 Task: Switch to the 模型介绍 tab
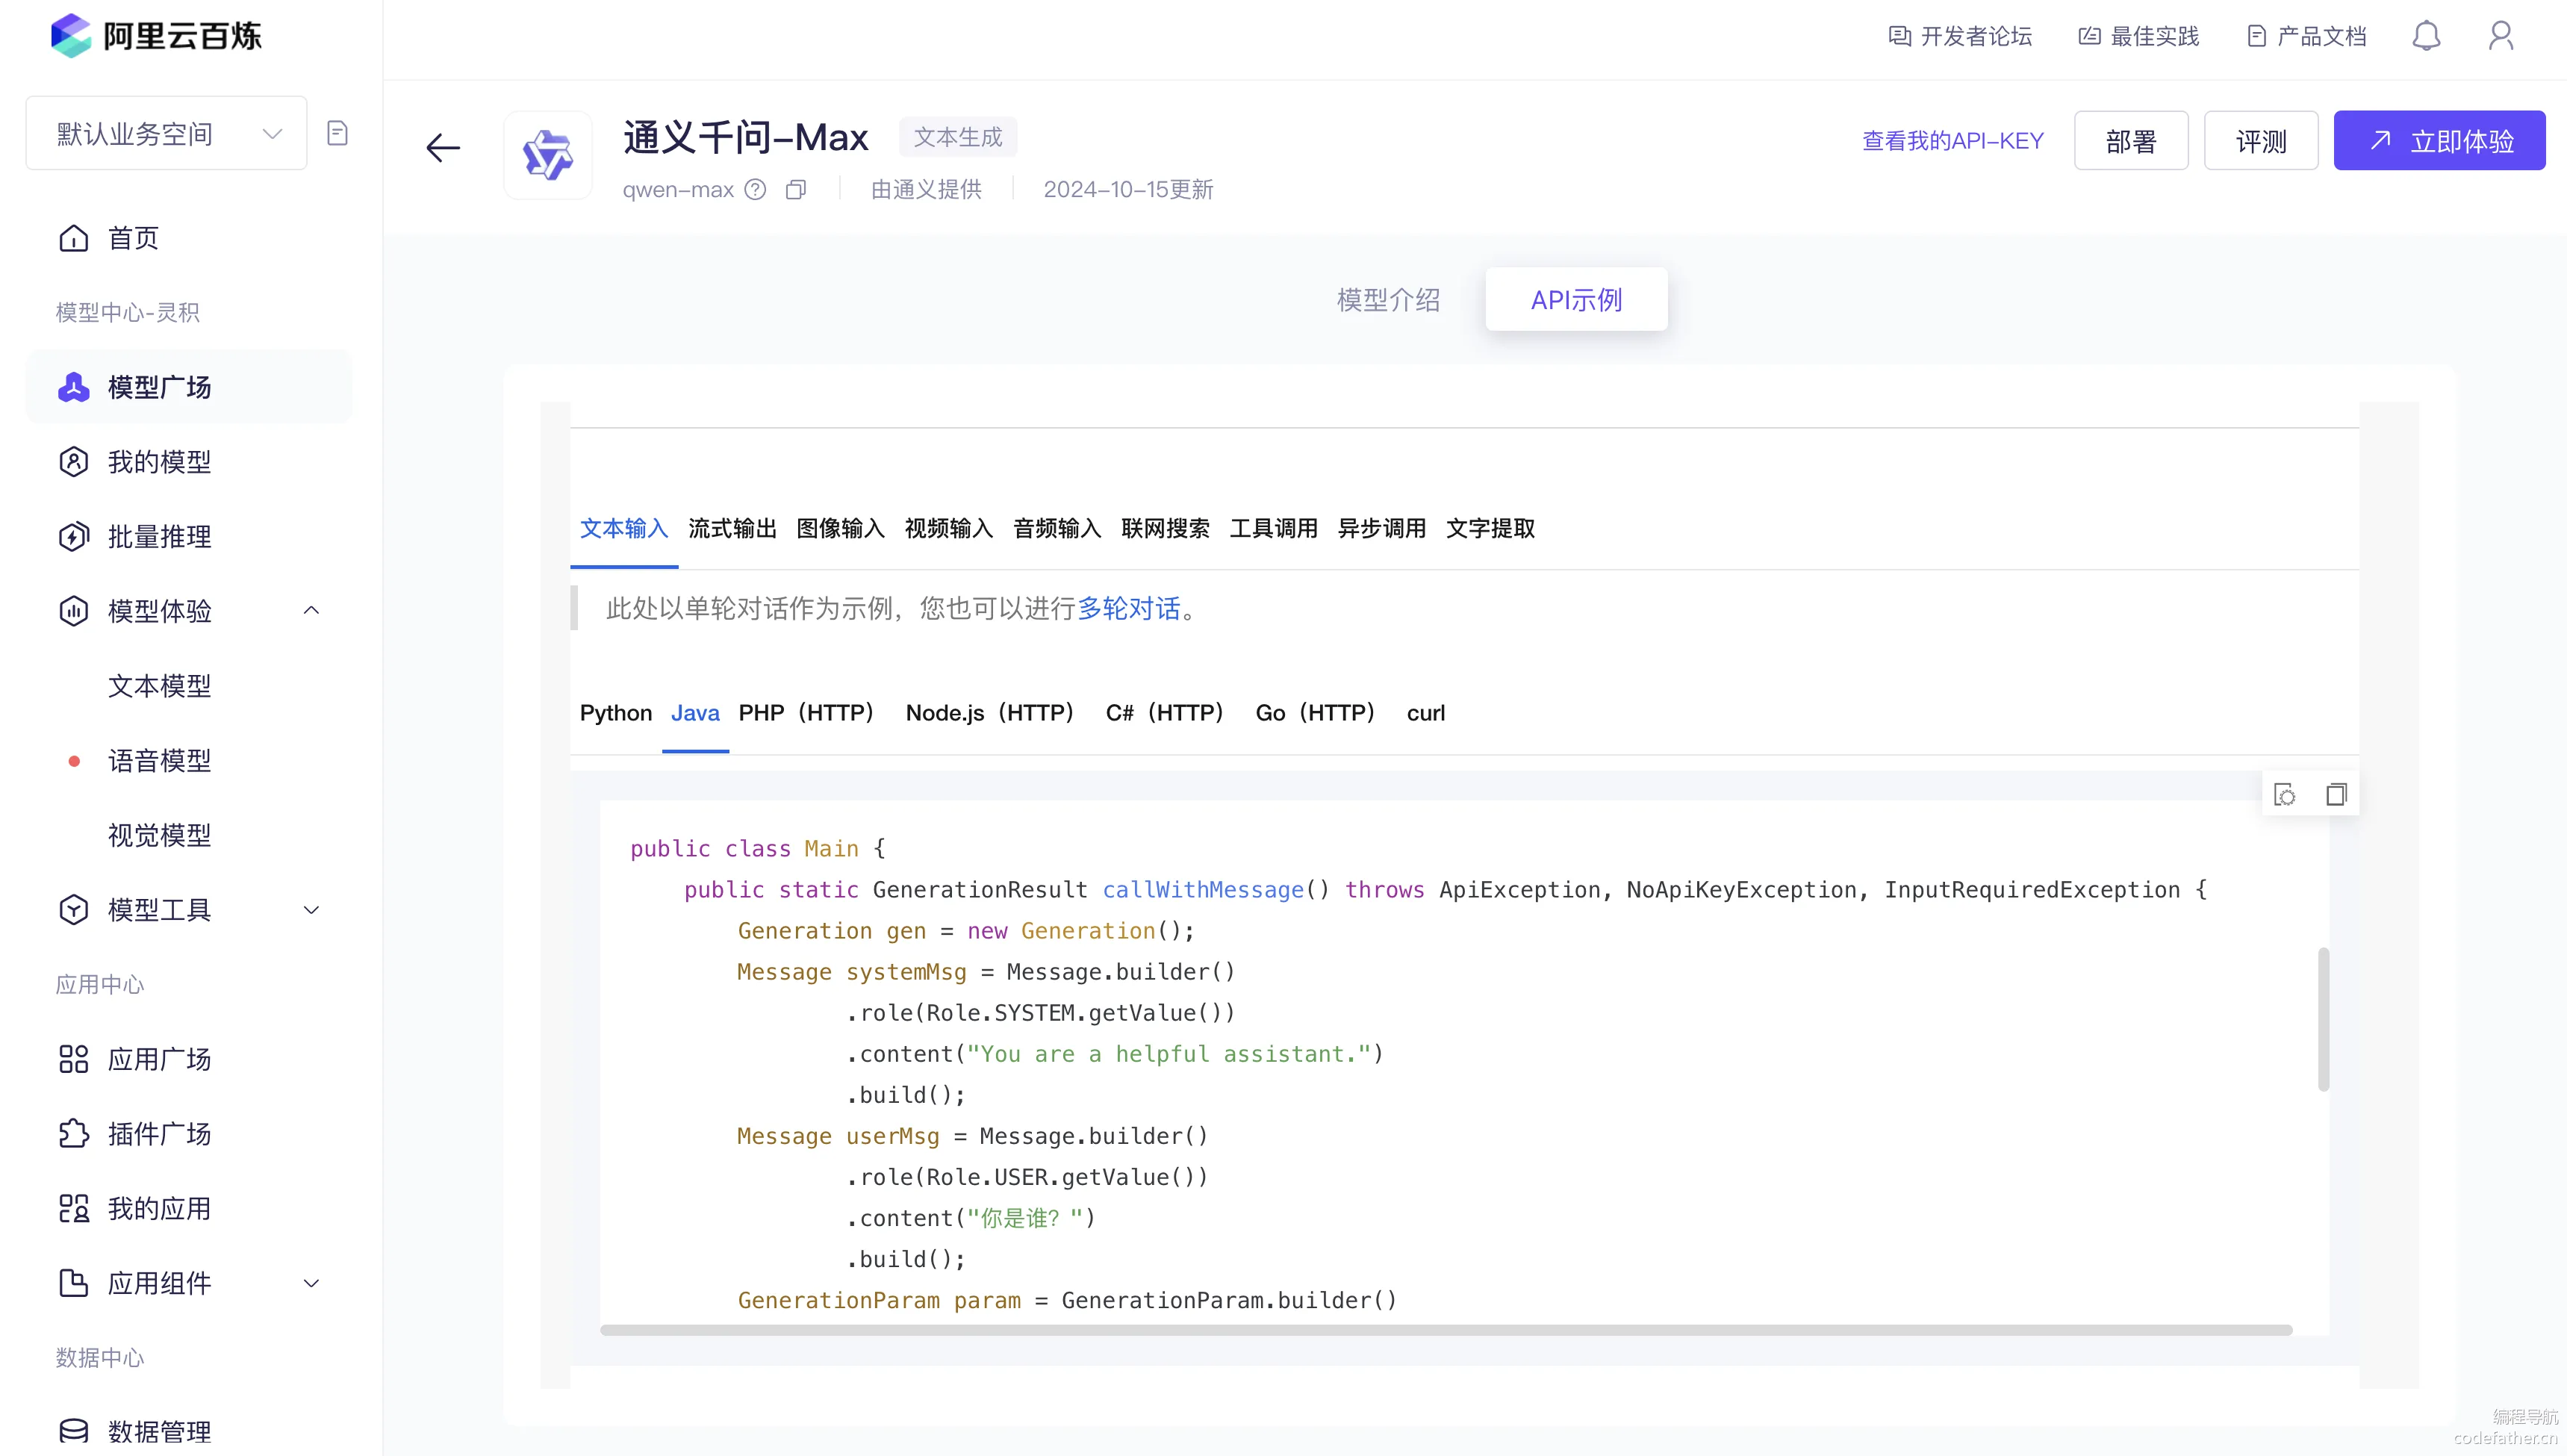pyautogui.click(x=1389, y=300)
